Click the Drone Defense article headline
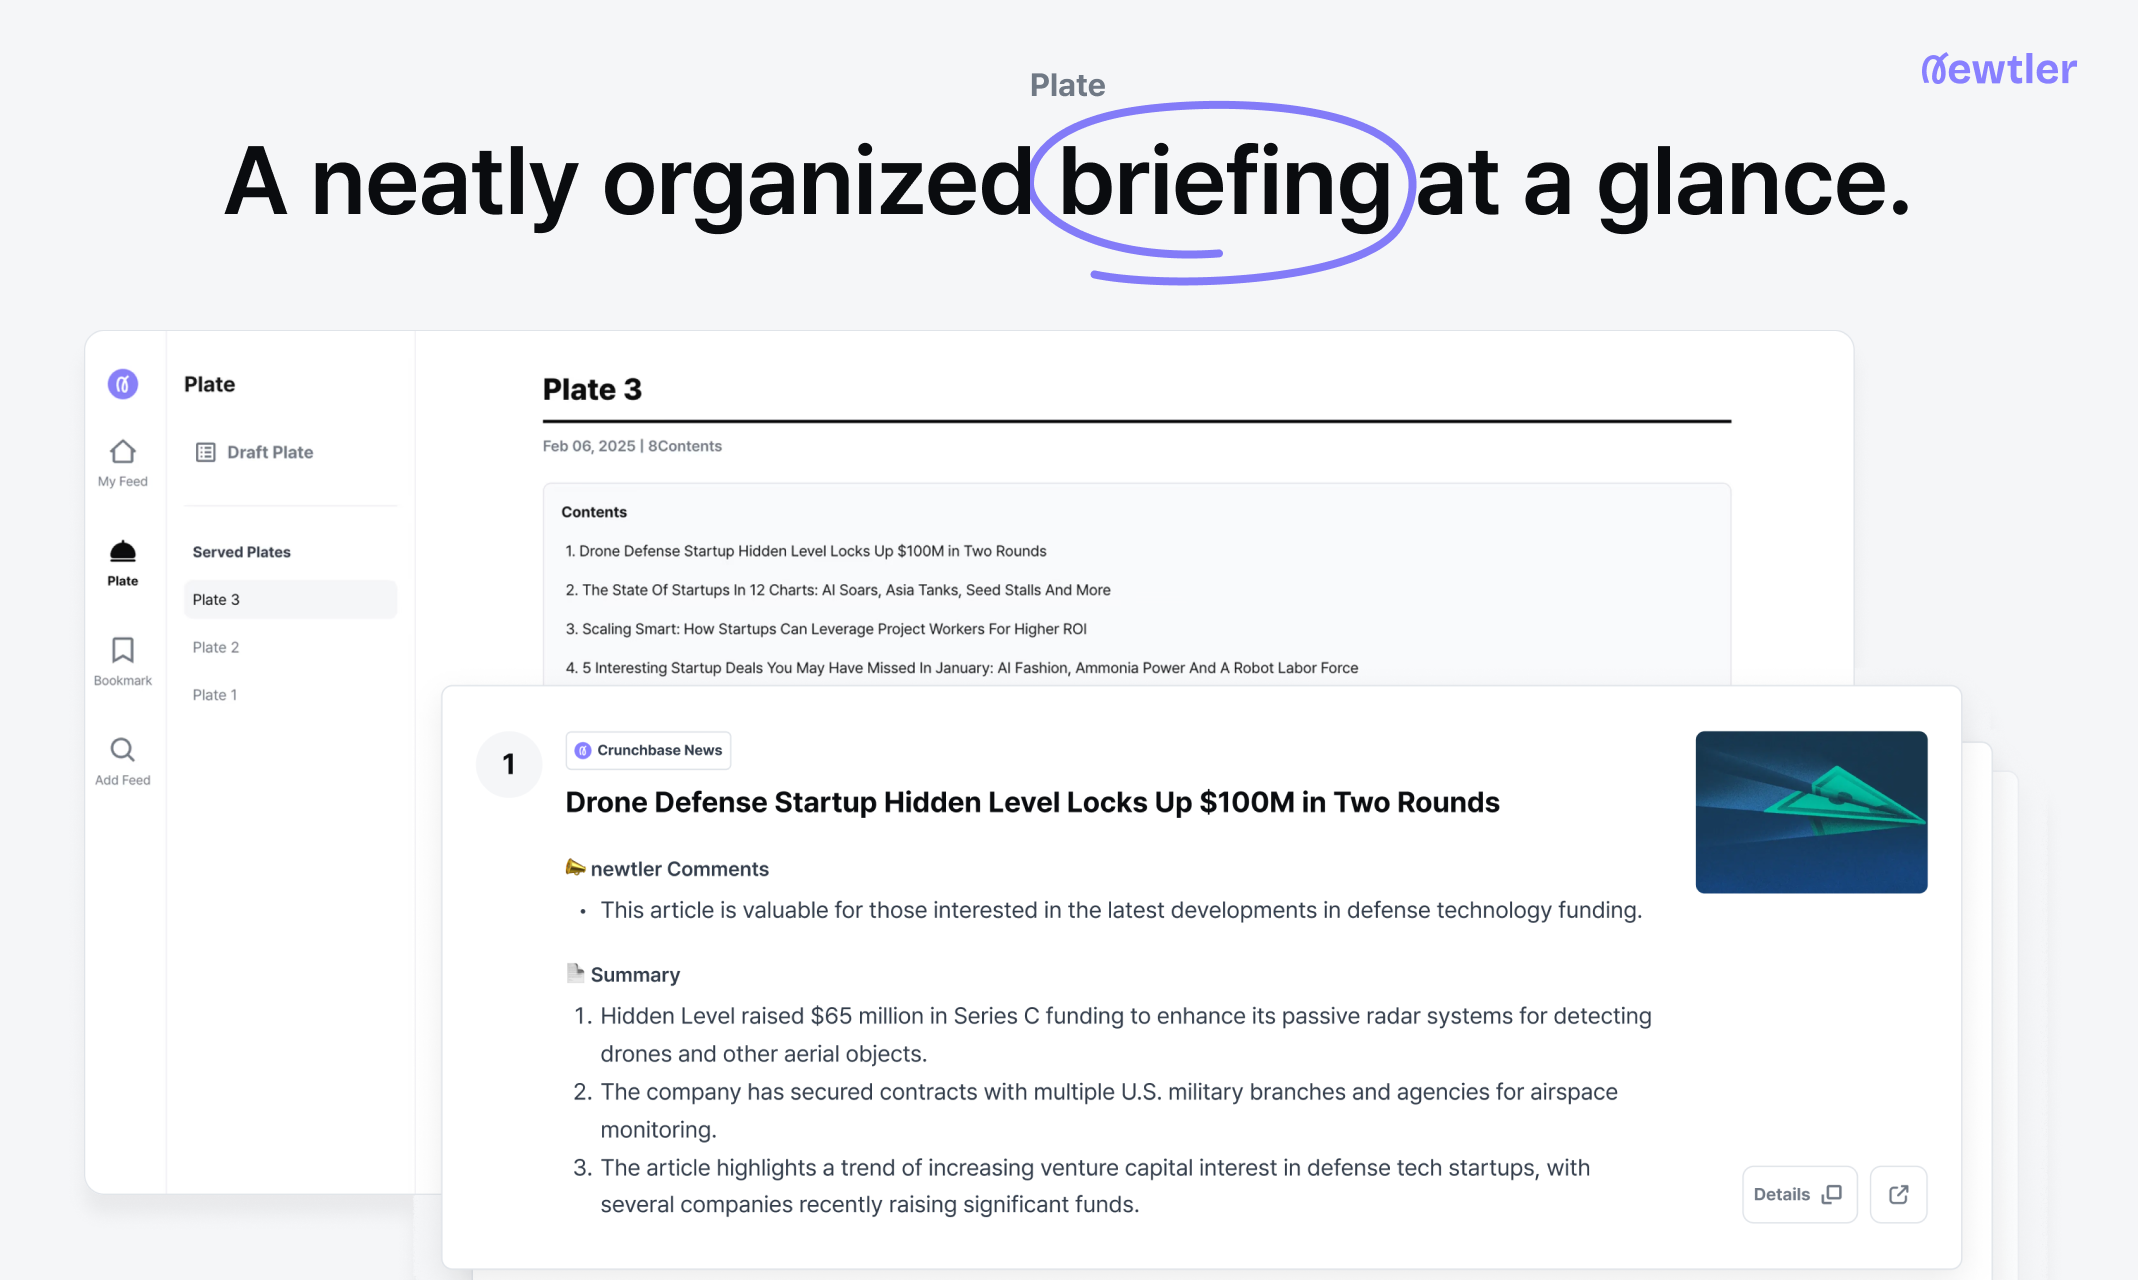This screenshot has height=1280, width=2138. tap(1032, 802)
